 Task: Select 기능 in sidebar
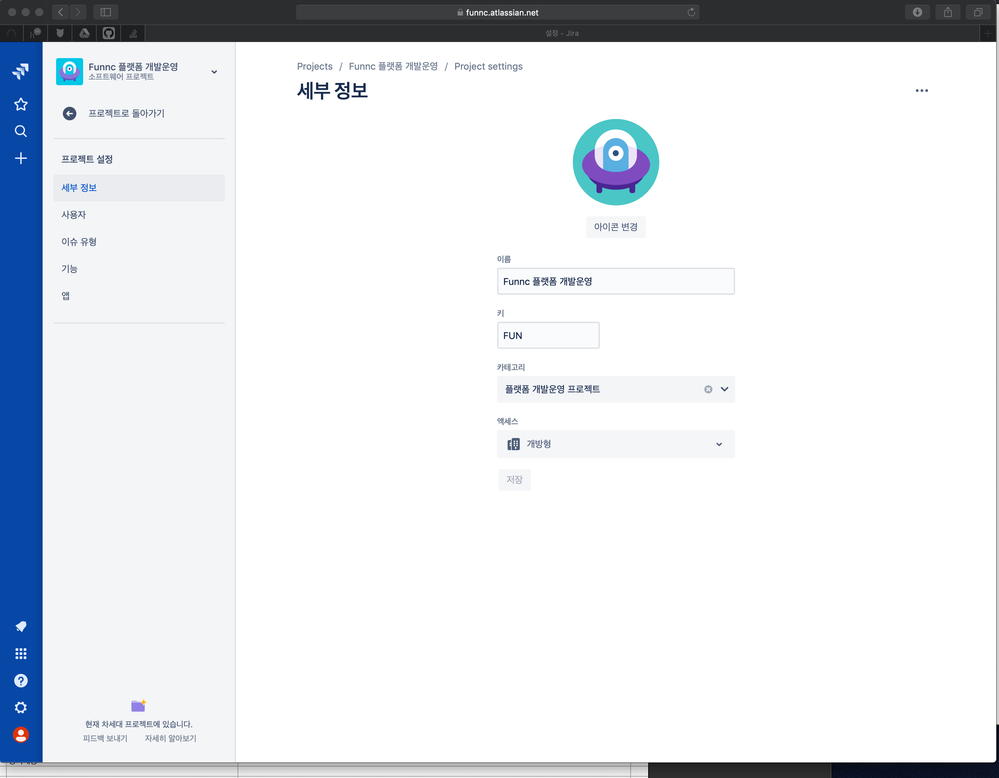[139, 269]
